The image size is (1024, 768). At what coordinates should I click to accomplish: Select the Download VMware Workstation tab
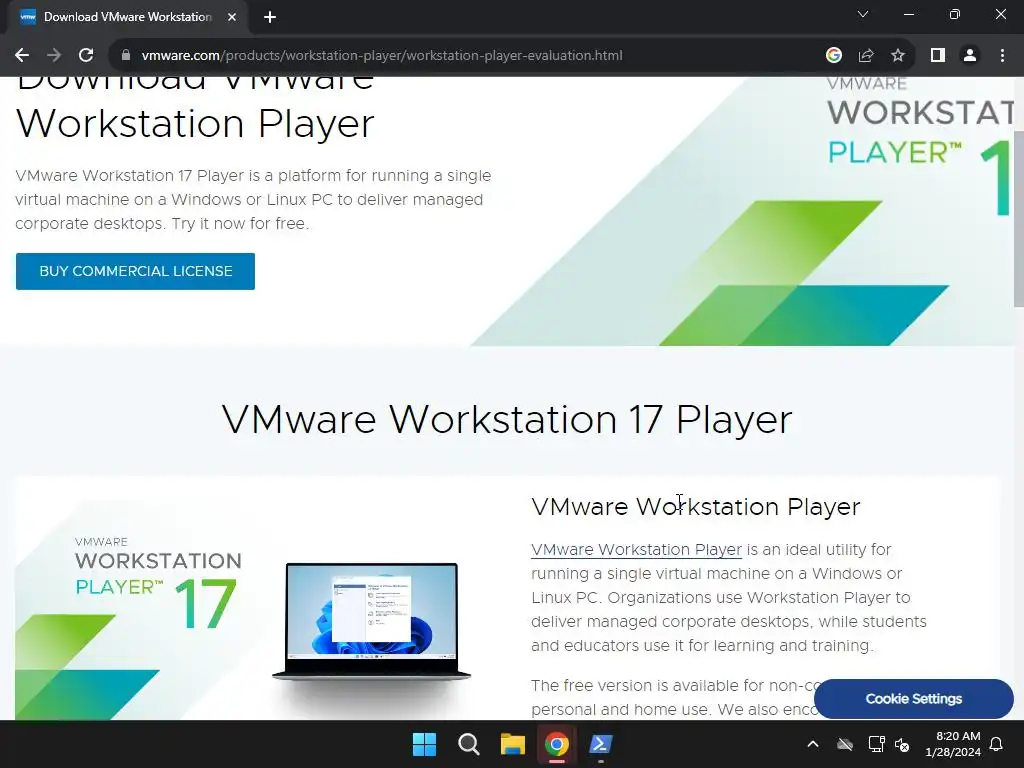click(128, 17)
